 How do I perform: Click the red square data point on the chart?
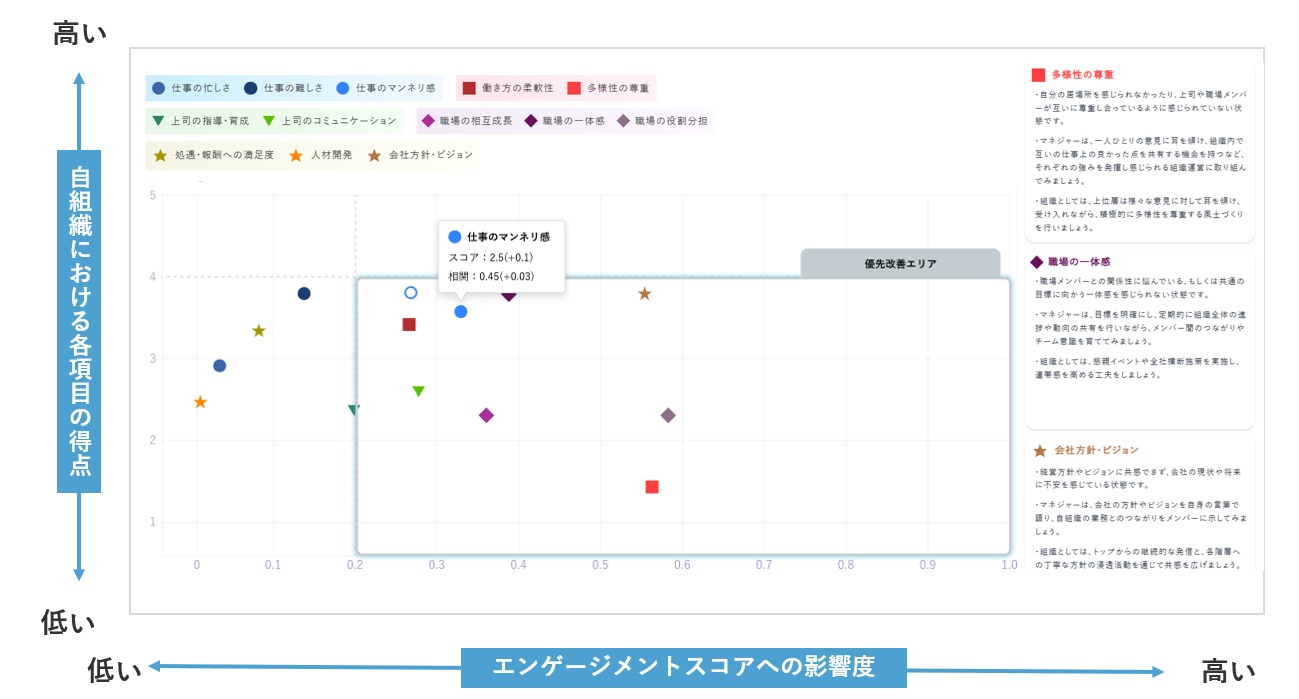coord(652,487)
